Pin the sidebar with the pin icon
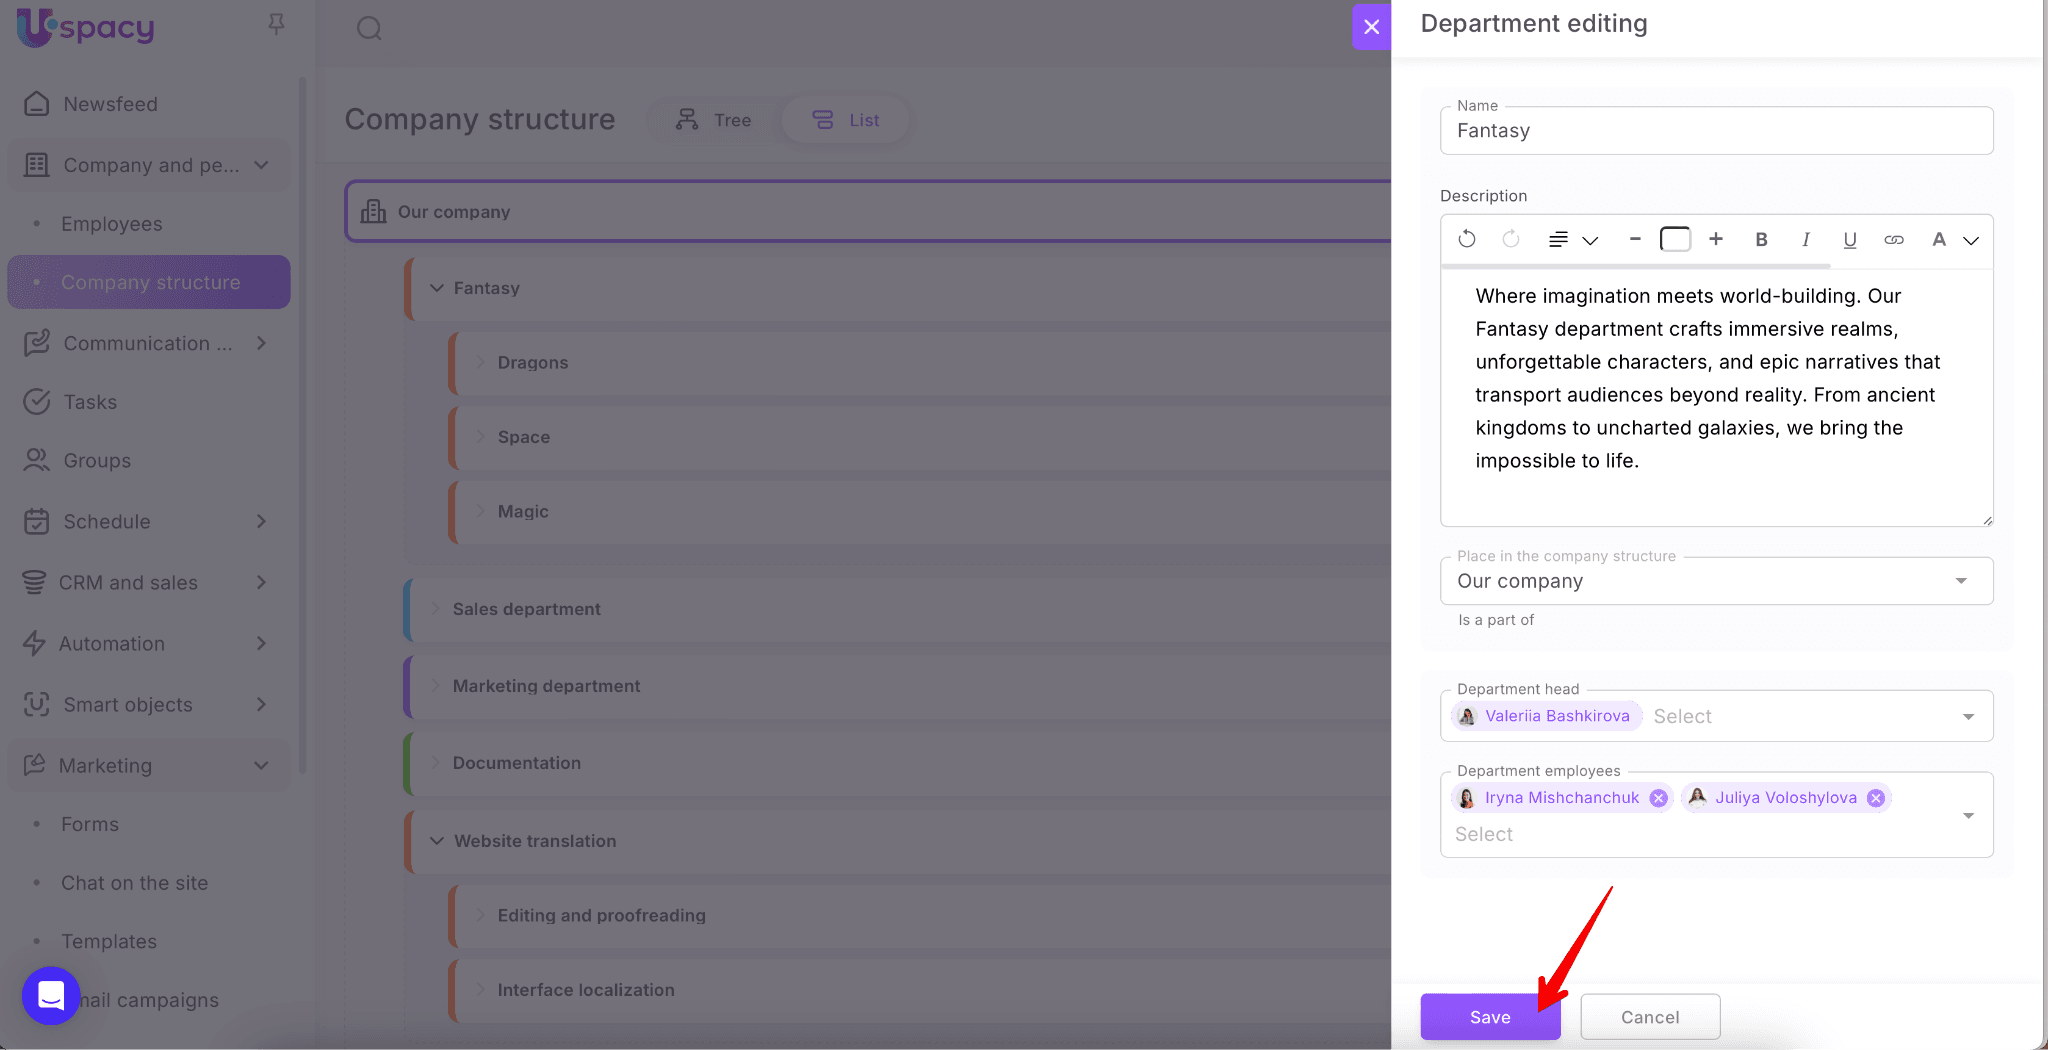This screenshot has width=2048, height=1050. pos(276,24)
